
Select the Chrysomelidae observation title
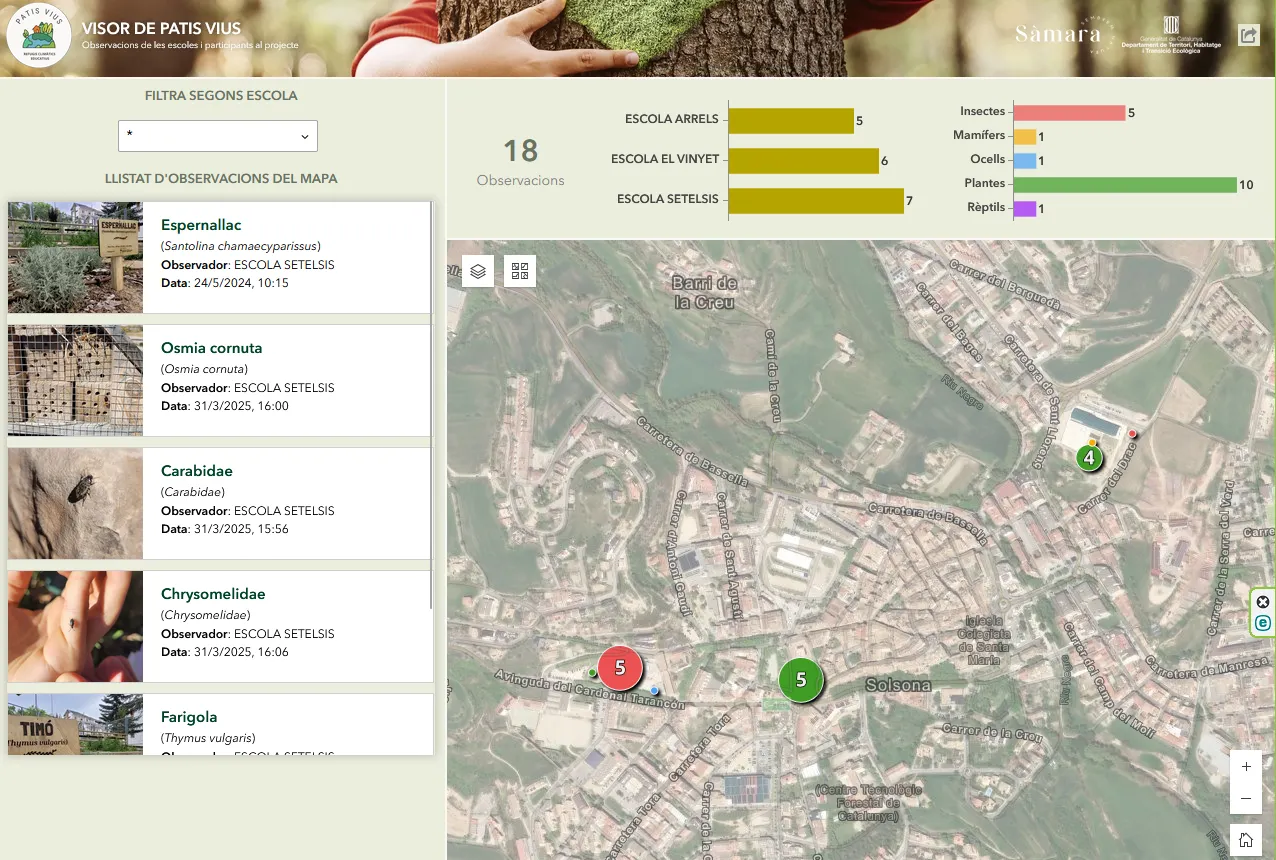click(x=213, y=594)
